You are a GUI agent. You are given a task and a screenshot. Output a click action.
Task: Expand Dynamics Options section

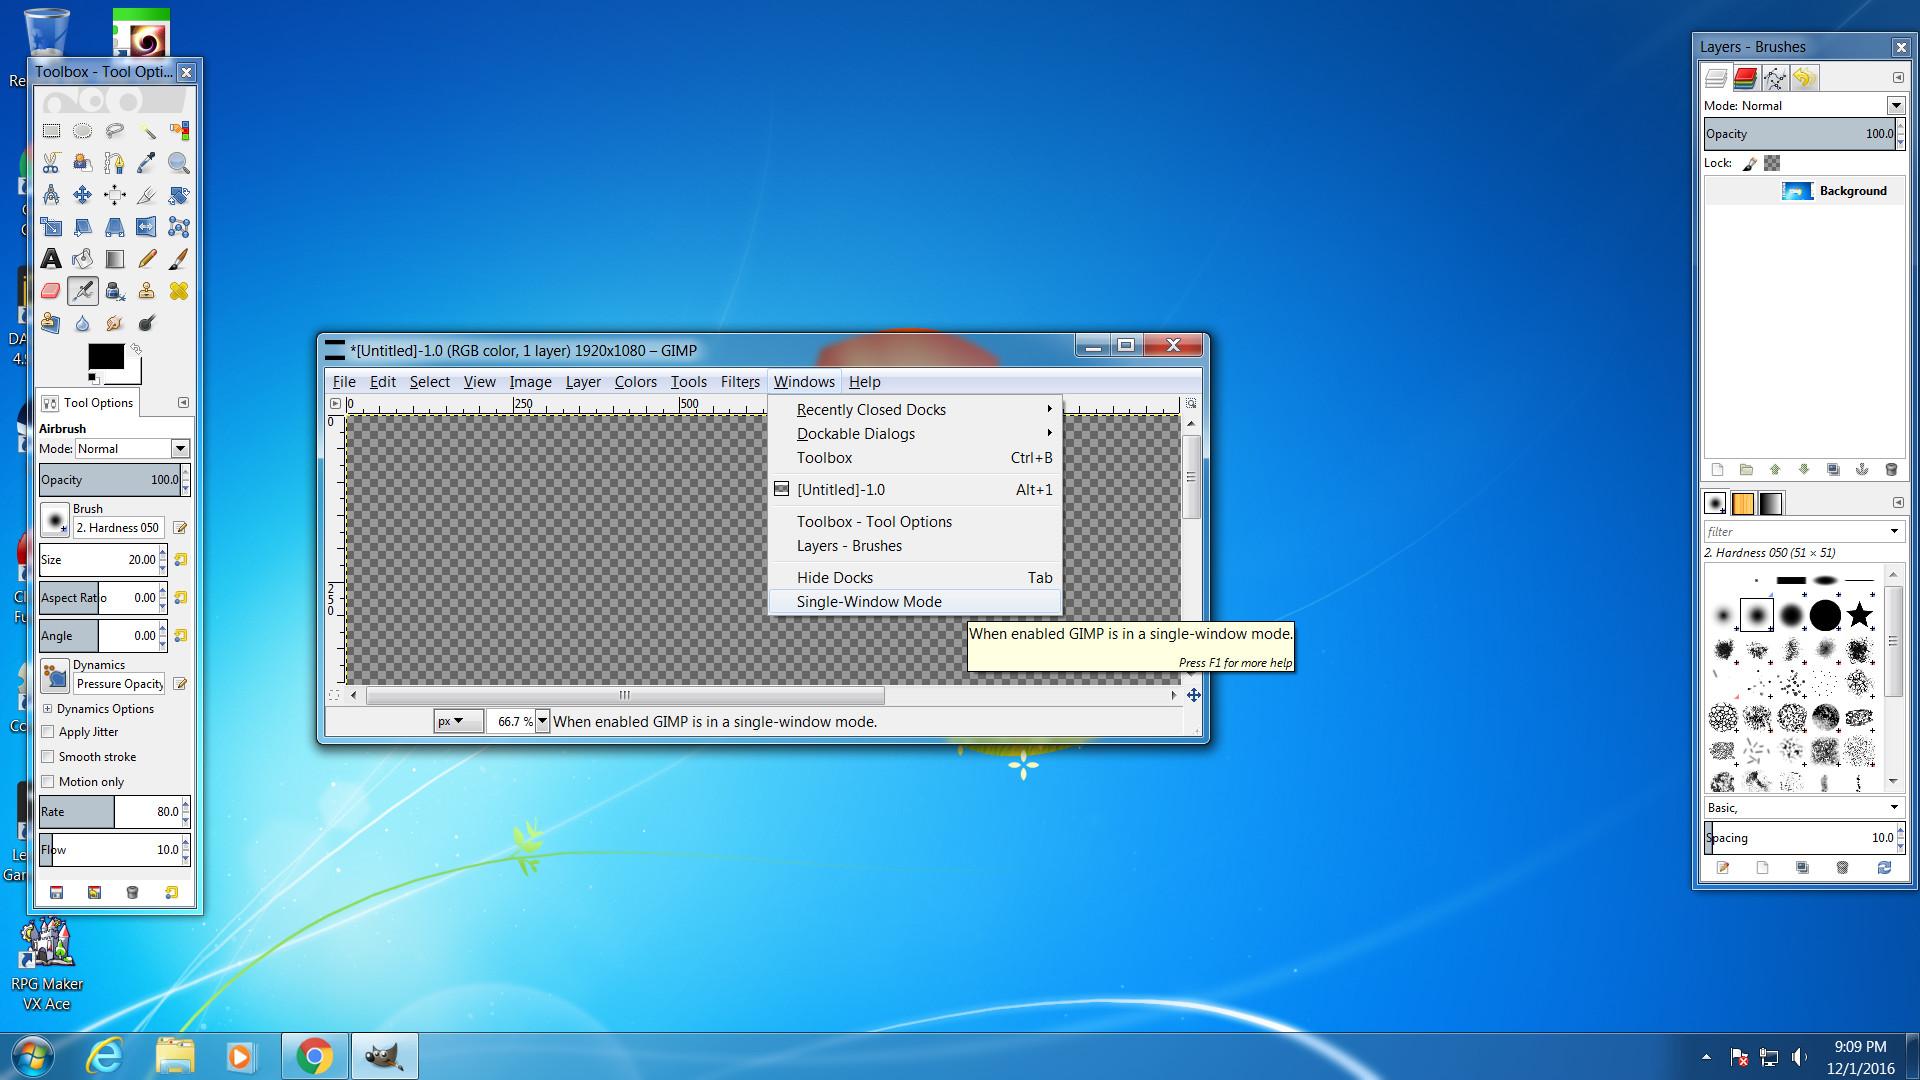47,709
